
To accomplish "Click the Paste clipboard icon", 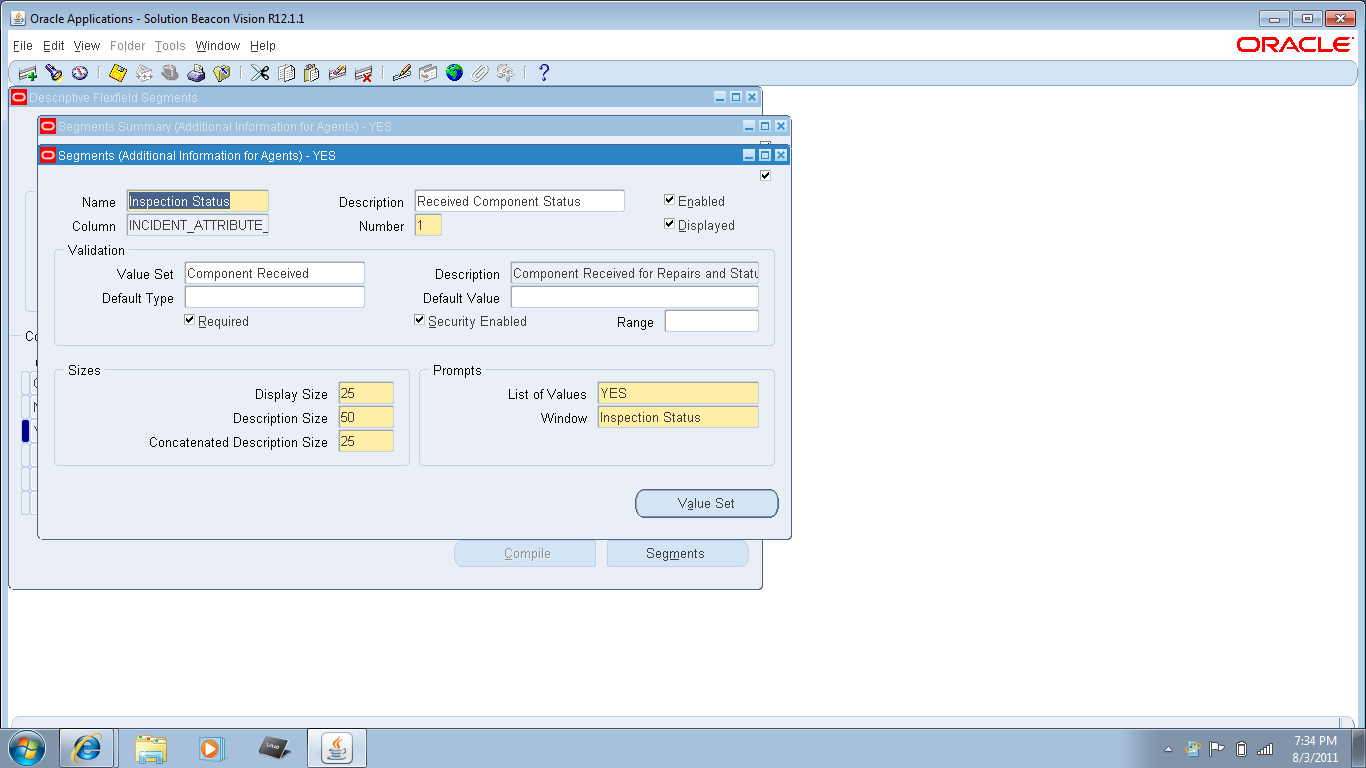I will point(312,73).
